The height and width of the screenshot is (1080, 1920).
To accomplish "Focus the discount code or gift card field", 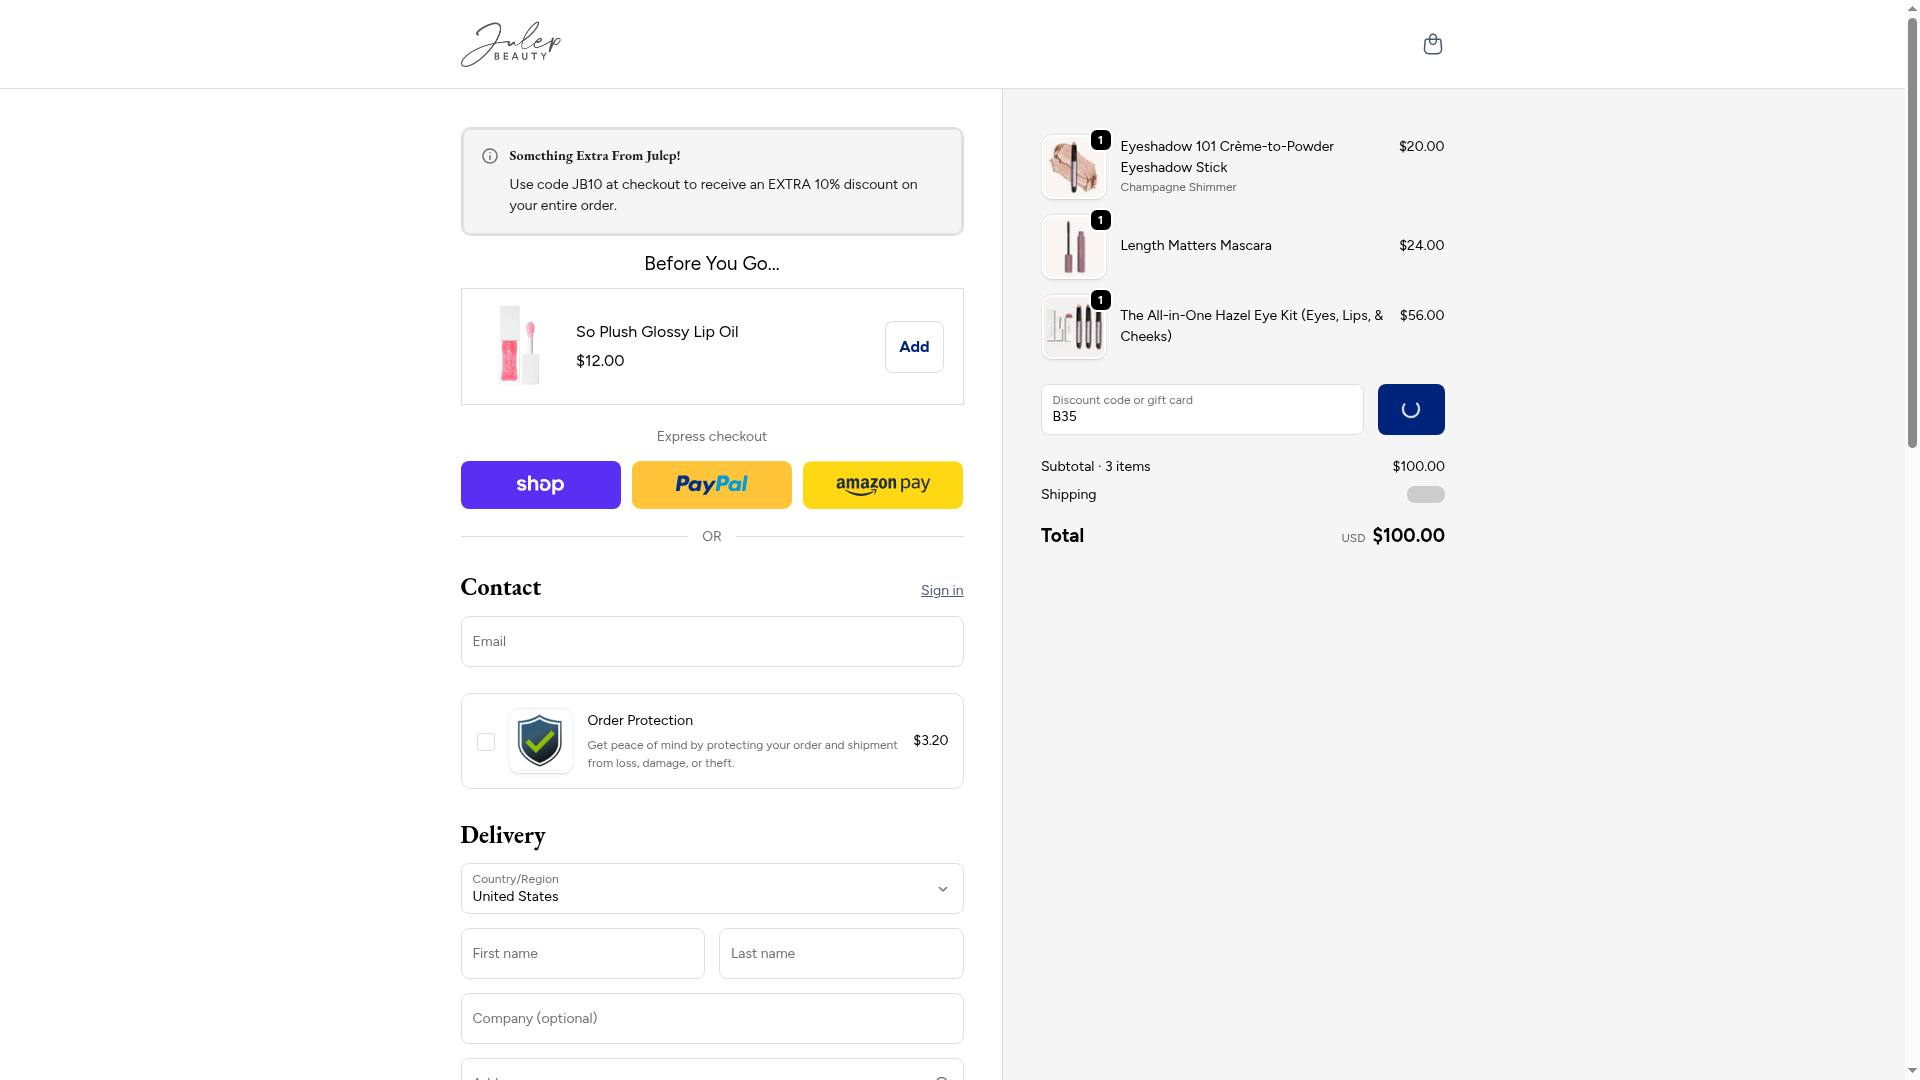I will pos(1201,410).
